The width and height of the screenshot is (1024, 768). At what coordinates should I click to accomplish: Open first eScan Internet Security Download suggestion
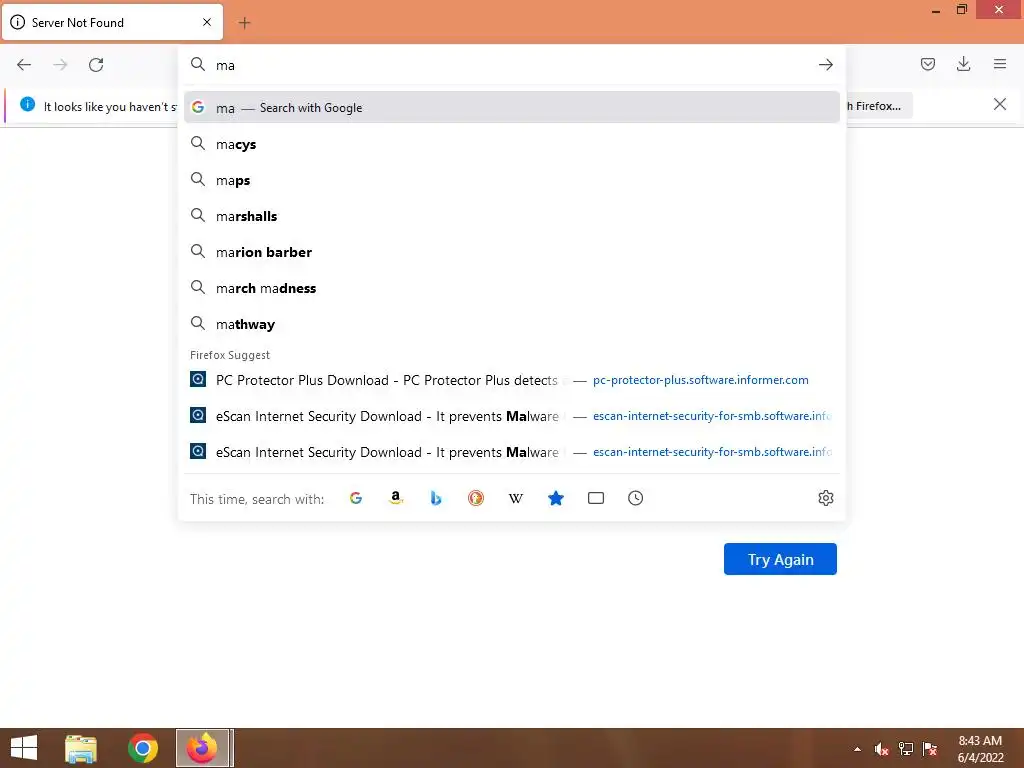tap(512, 416)
